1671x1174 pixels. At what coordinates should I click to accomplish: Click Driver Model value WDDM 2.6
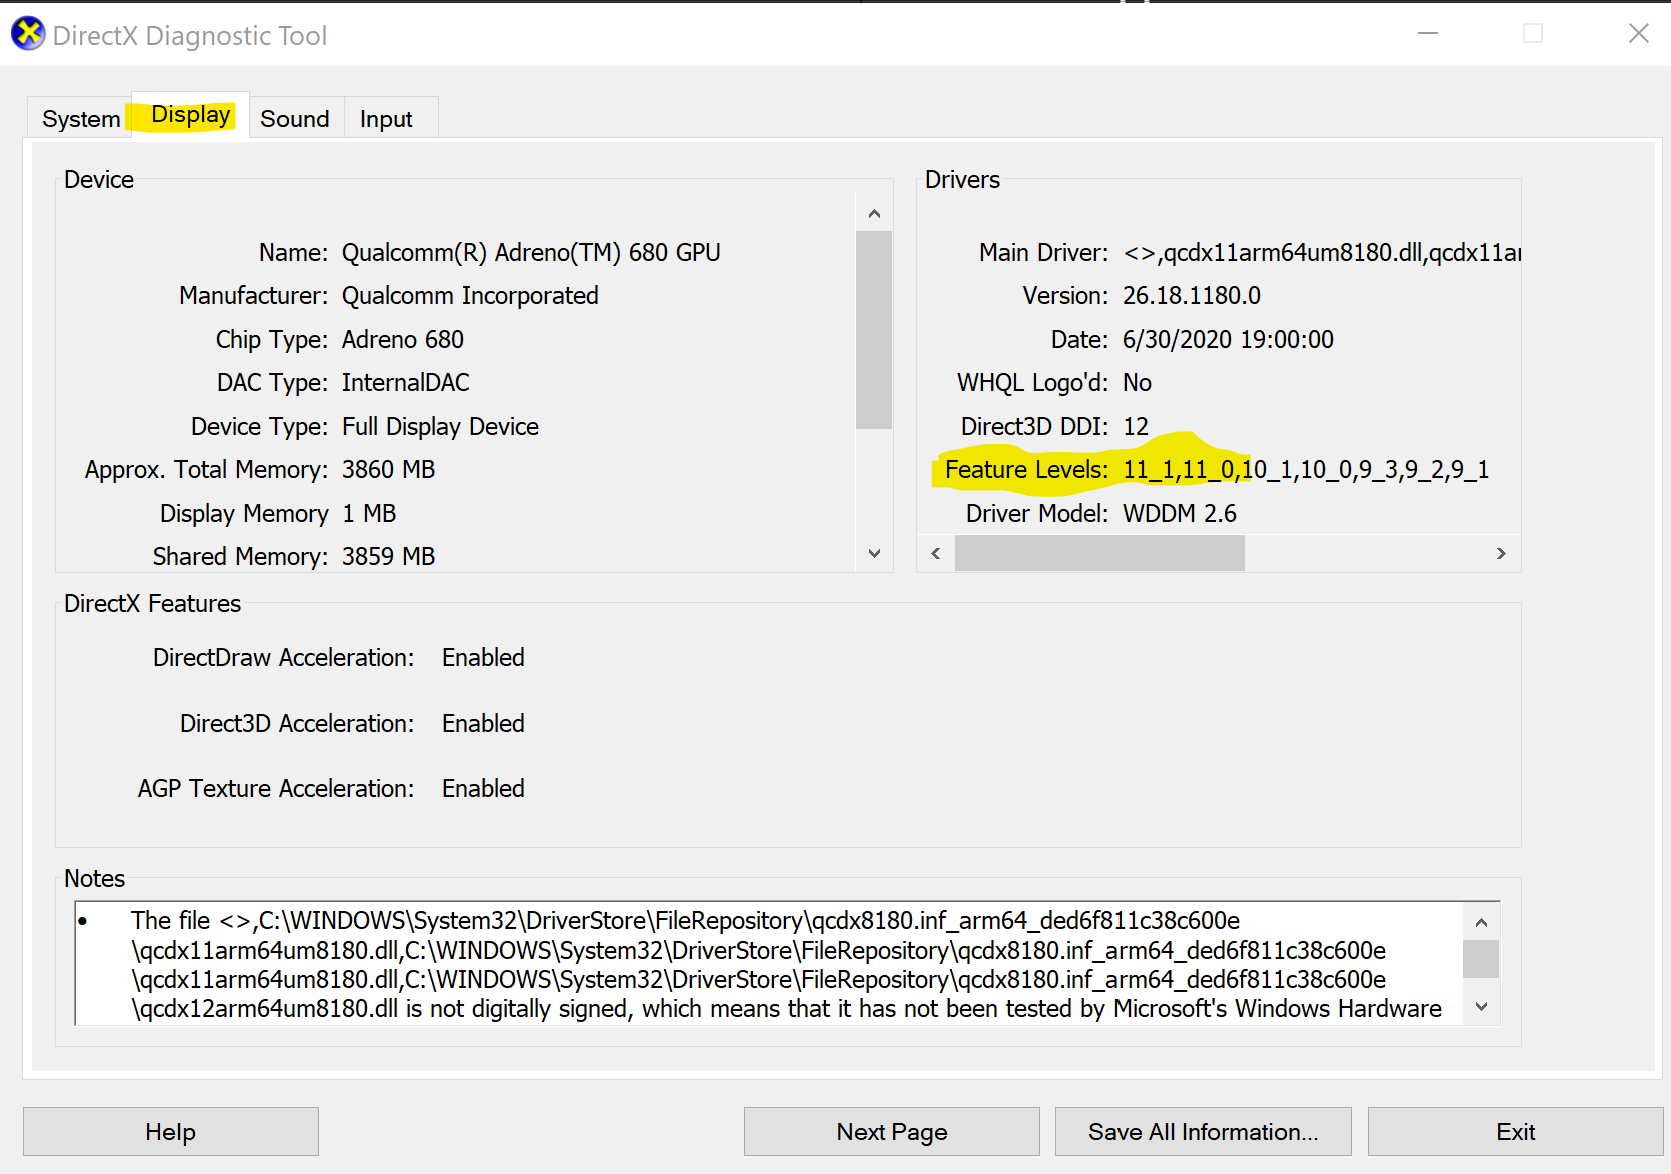pos(1180,514)
